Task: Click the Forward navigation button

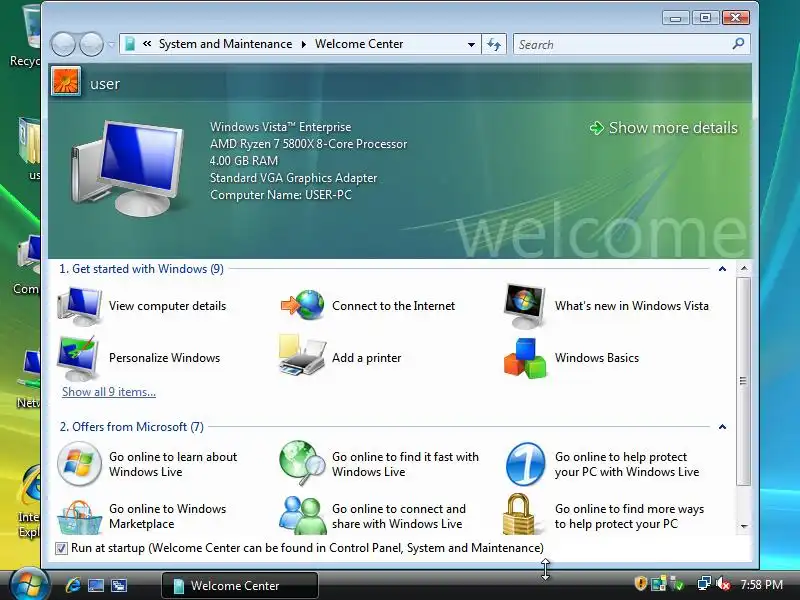Action: pos(91,44)
